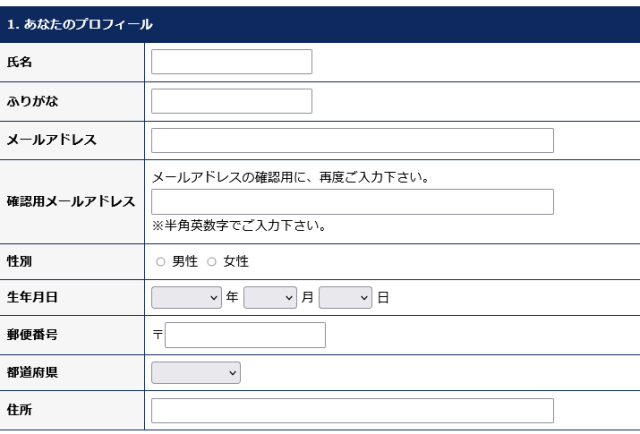
Task: Click the 郵便番号 postal code input
Action: pyautogui.click(x=245, y=335)
